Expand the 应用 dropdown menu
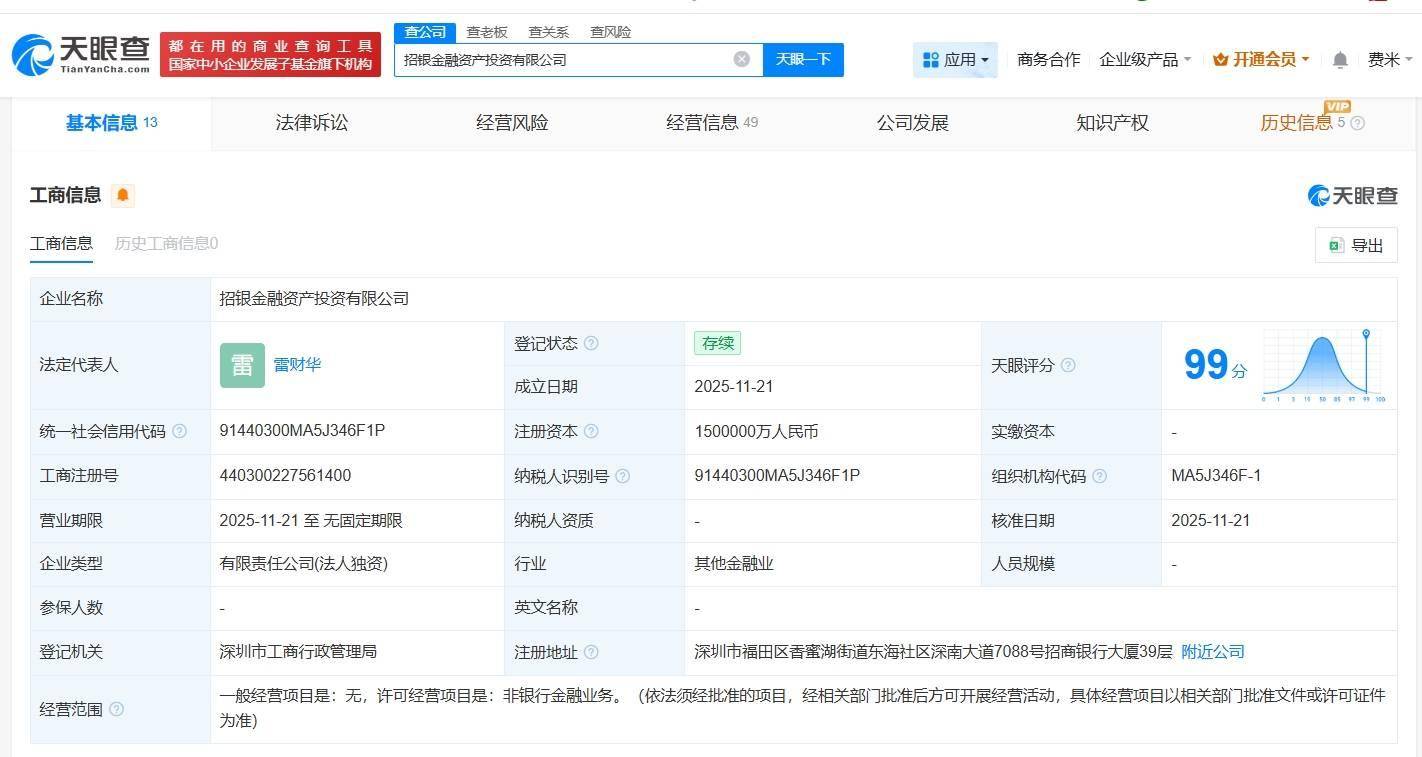The height and width of the screenshot is (757, 1422). tap(955, 60)
